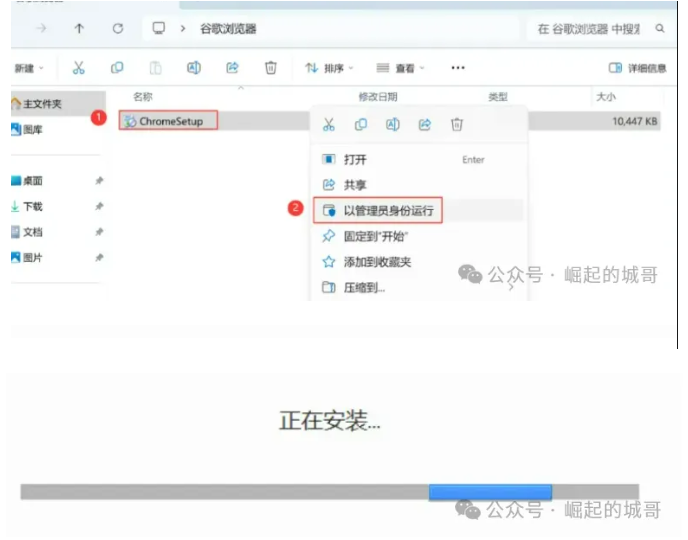Open the 新建 dropdown

[29, 68]
